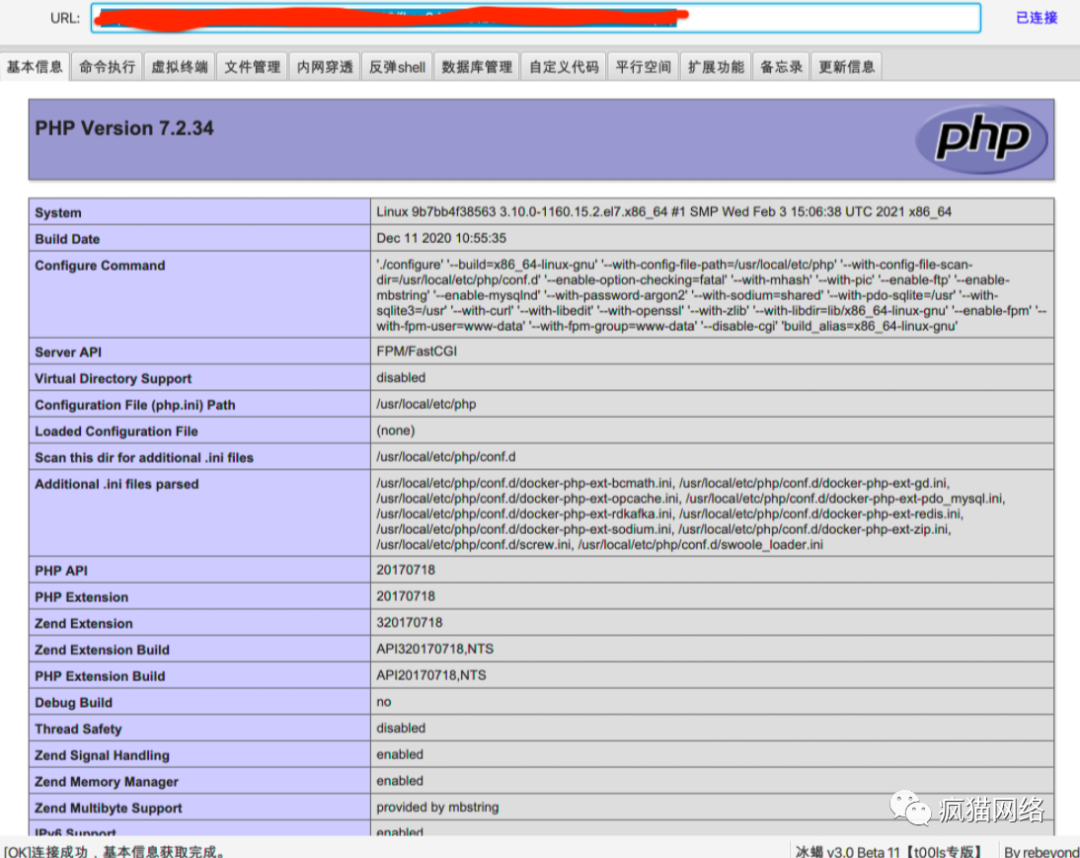Click Virtual Directory Support label

click(x=113, y=379)
